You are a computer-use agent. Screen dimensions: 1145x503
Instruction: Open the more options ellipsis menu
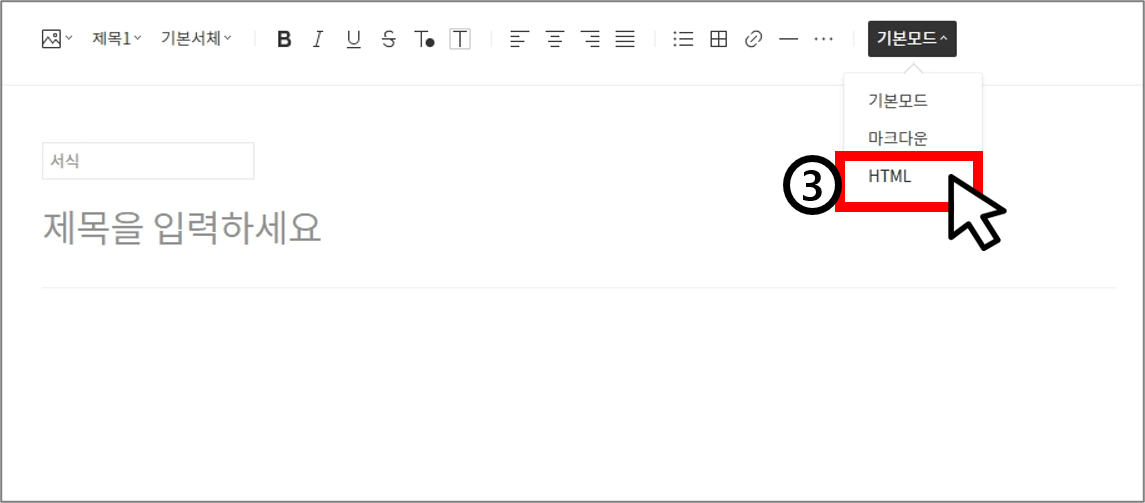[x=824, y=39]
